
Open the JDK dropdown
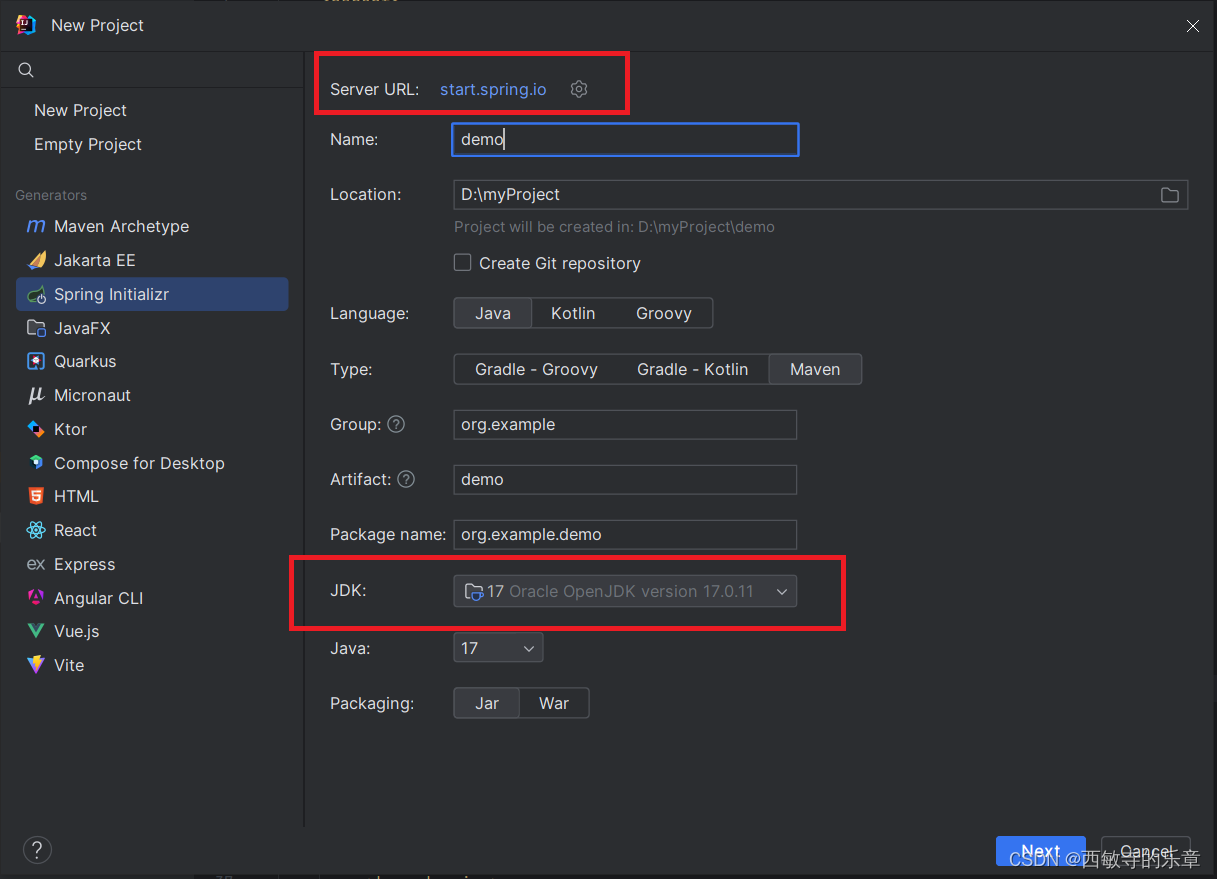625,591
